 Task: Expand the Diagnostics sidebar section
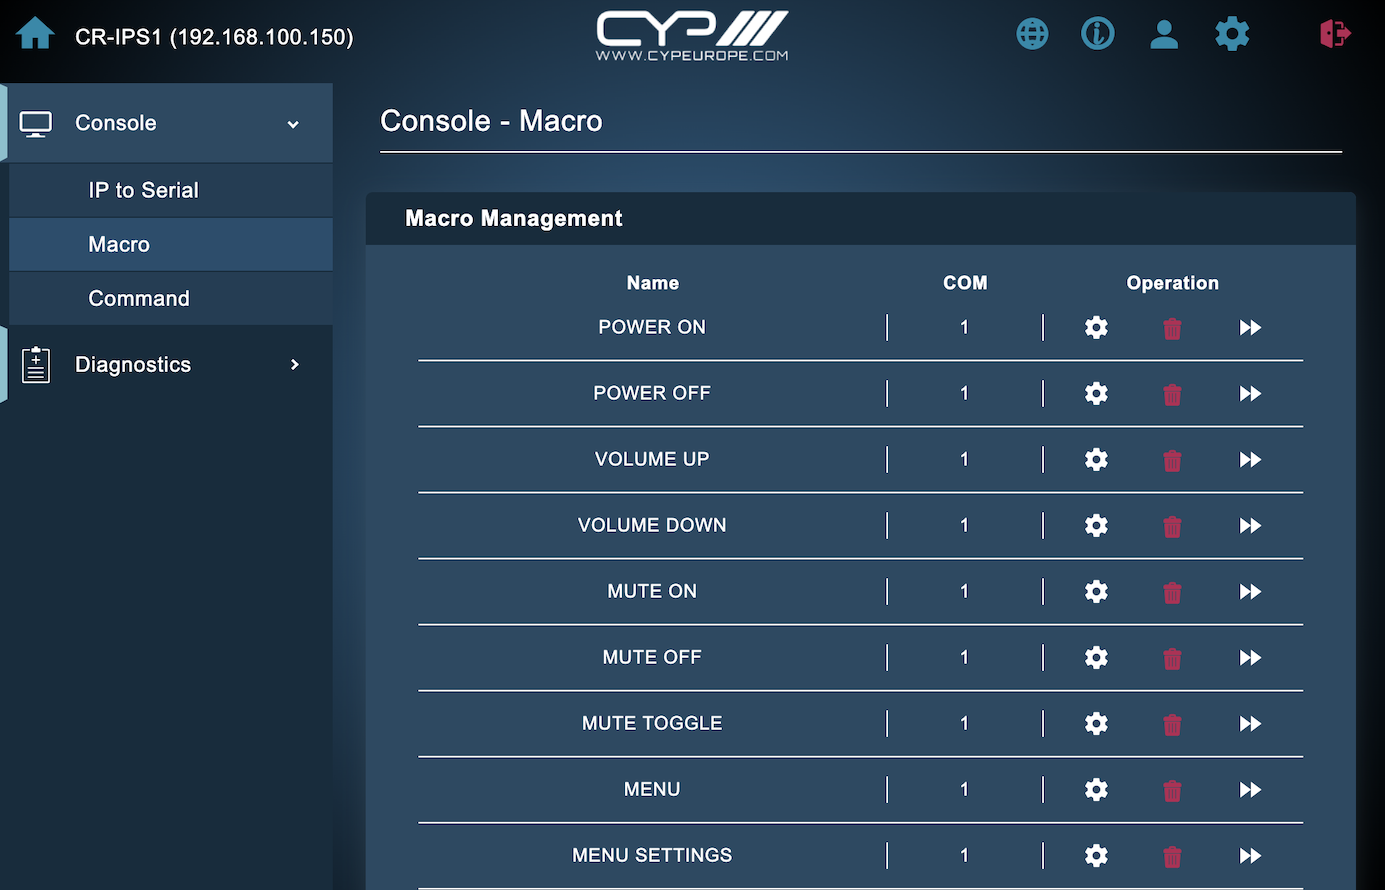[133, 365]
